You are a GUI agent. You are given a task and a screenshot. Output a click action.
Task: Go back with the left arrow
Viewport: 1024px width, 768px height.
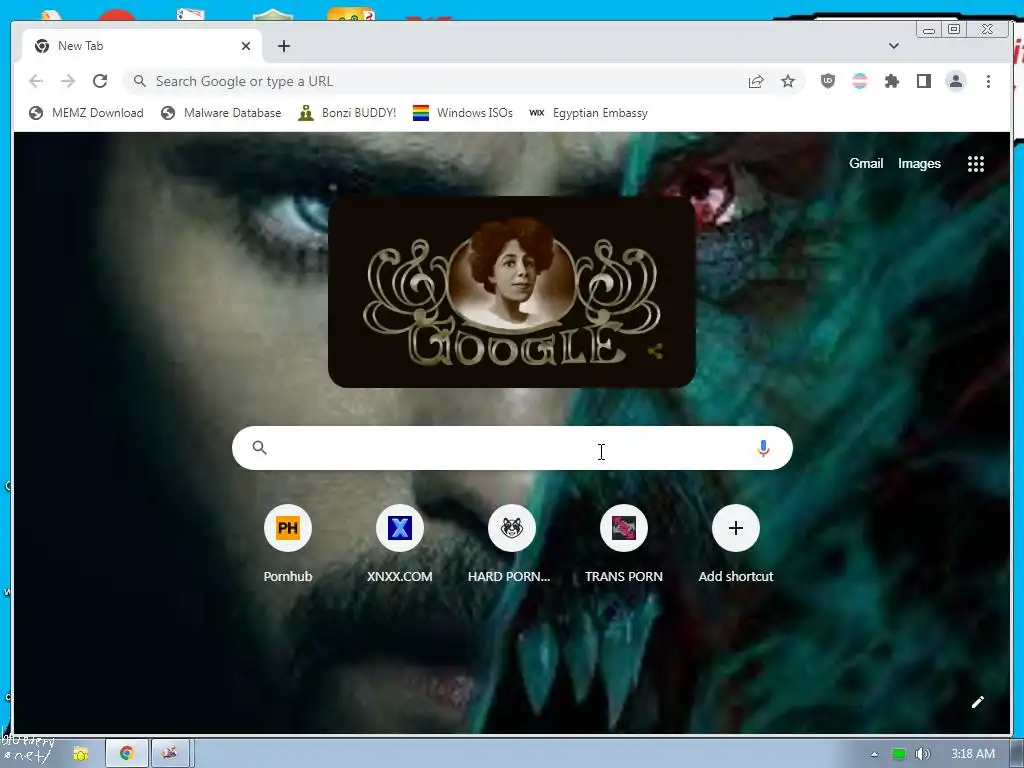36,81
